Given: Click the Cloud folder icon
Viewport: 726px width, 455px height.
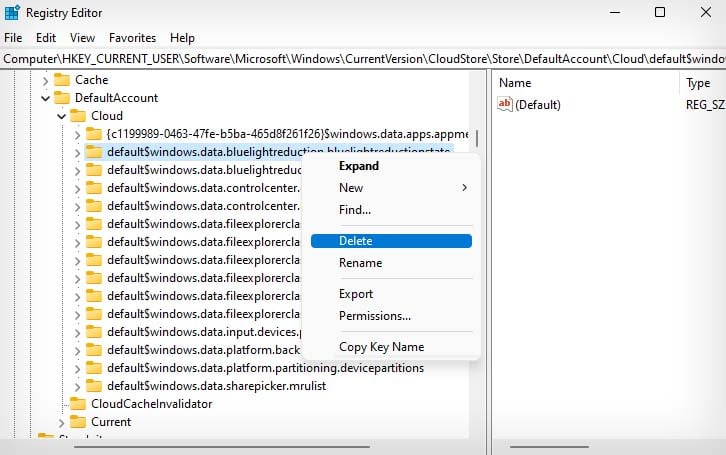Looking at the screenshot, I should (78, 116).
